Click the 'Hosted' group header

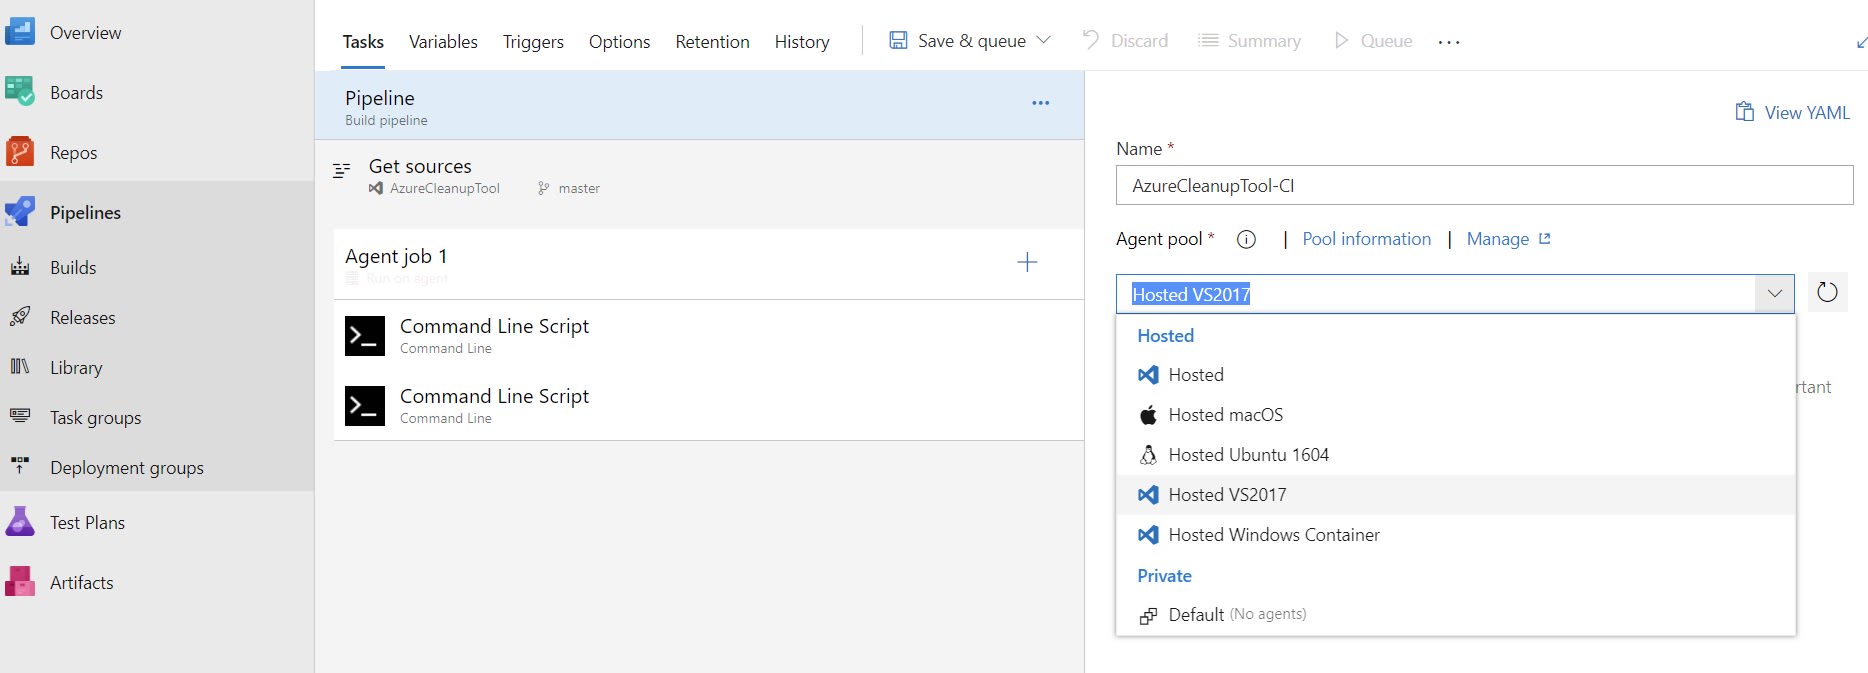tap(1165, 336)
